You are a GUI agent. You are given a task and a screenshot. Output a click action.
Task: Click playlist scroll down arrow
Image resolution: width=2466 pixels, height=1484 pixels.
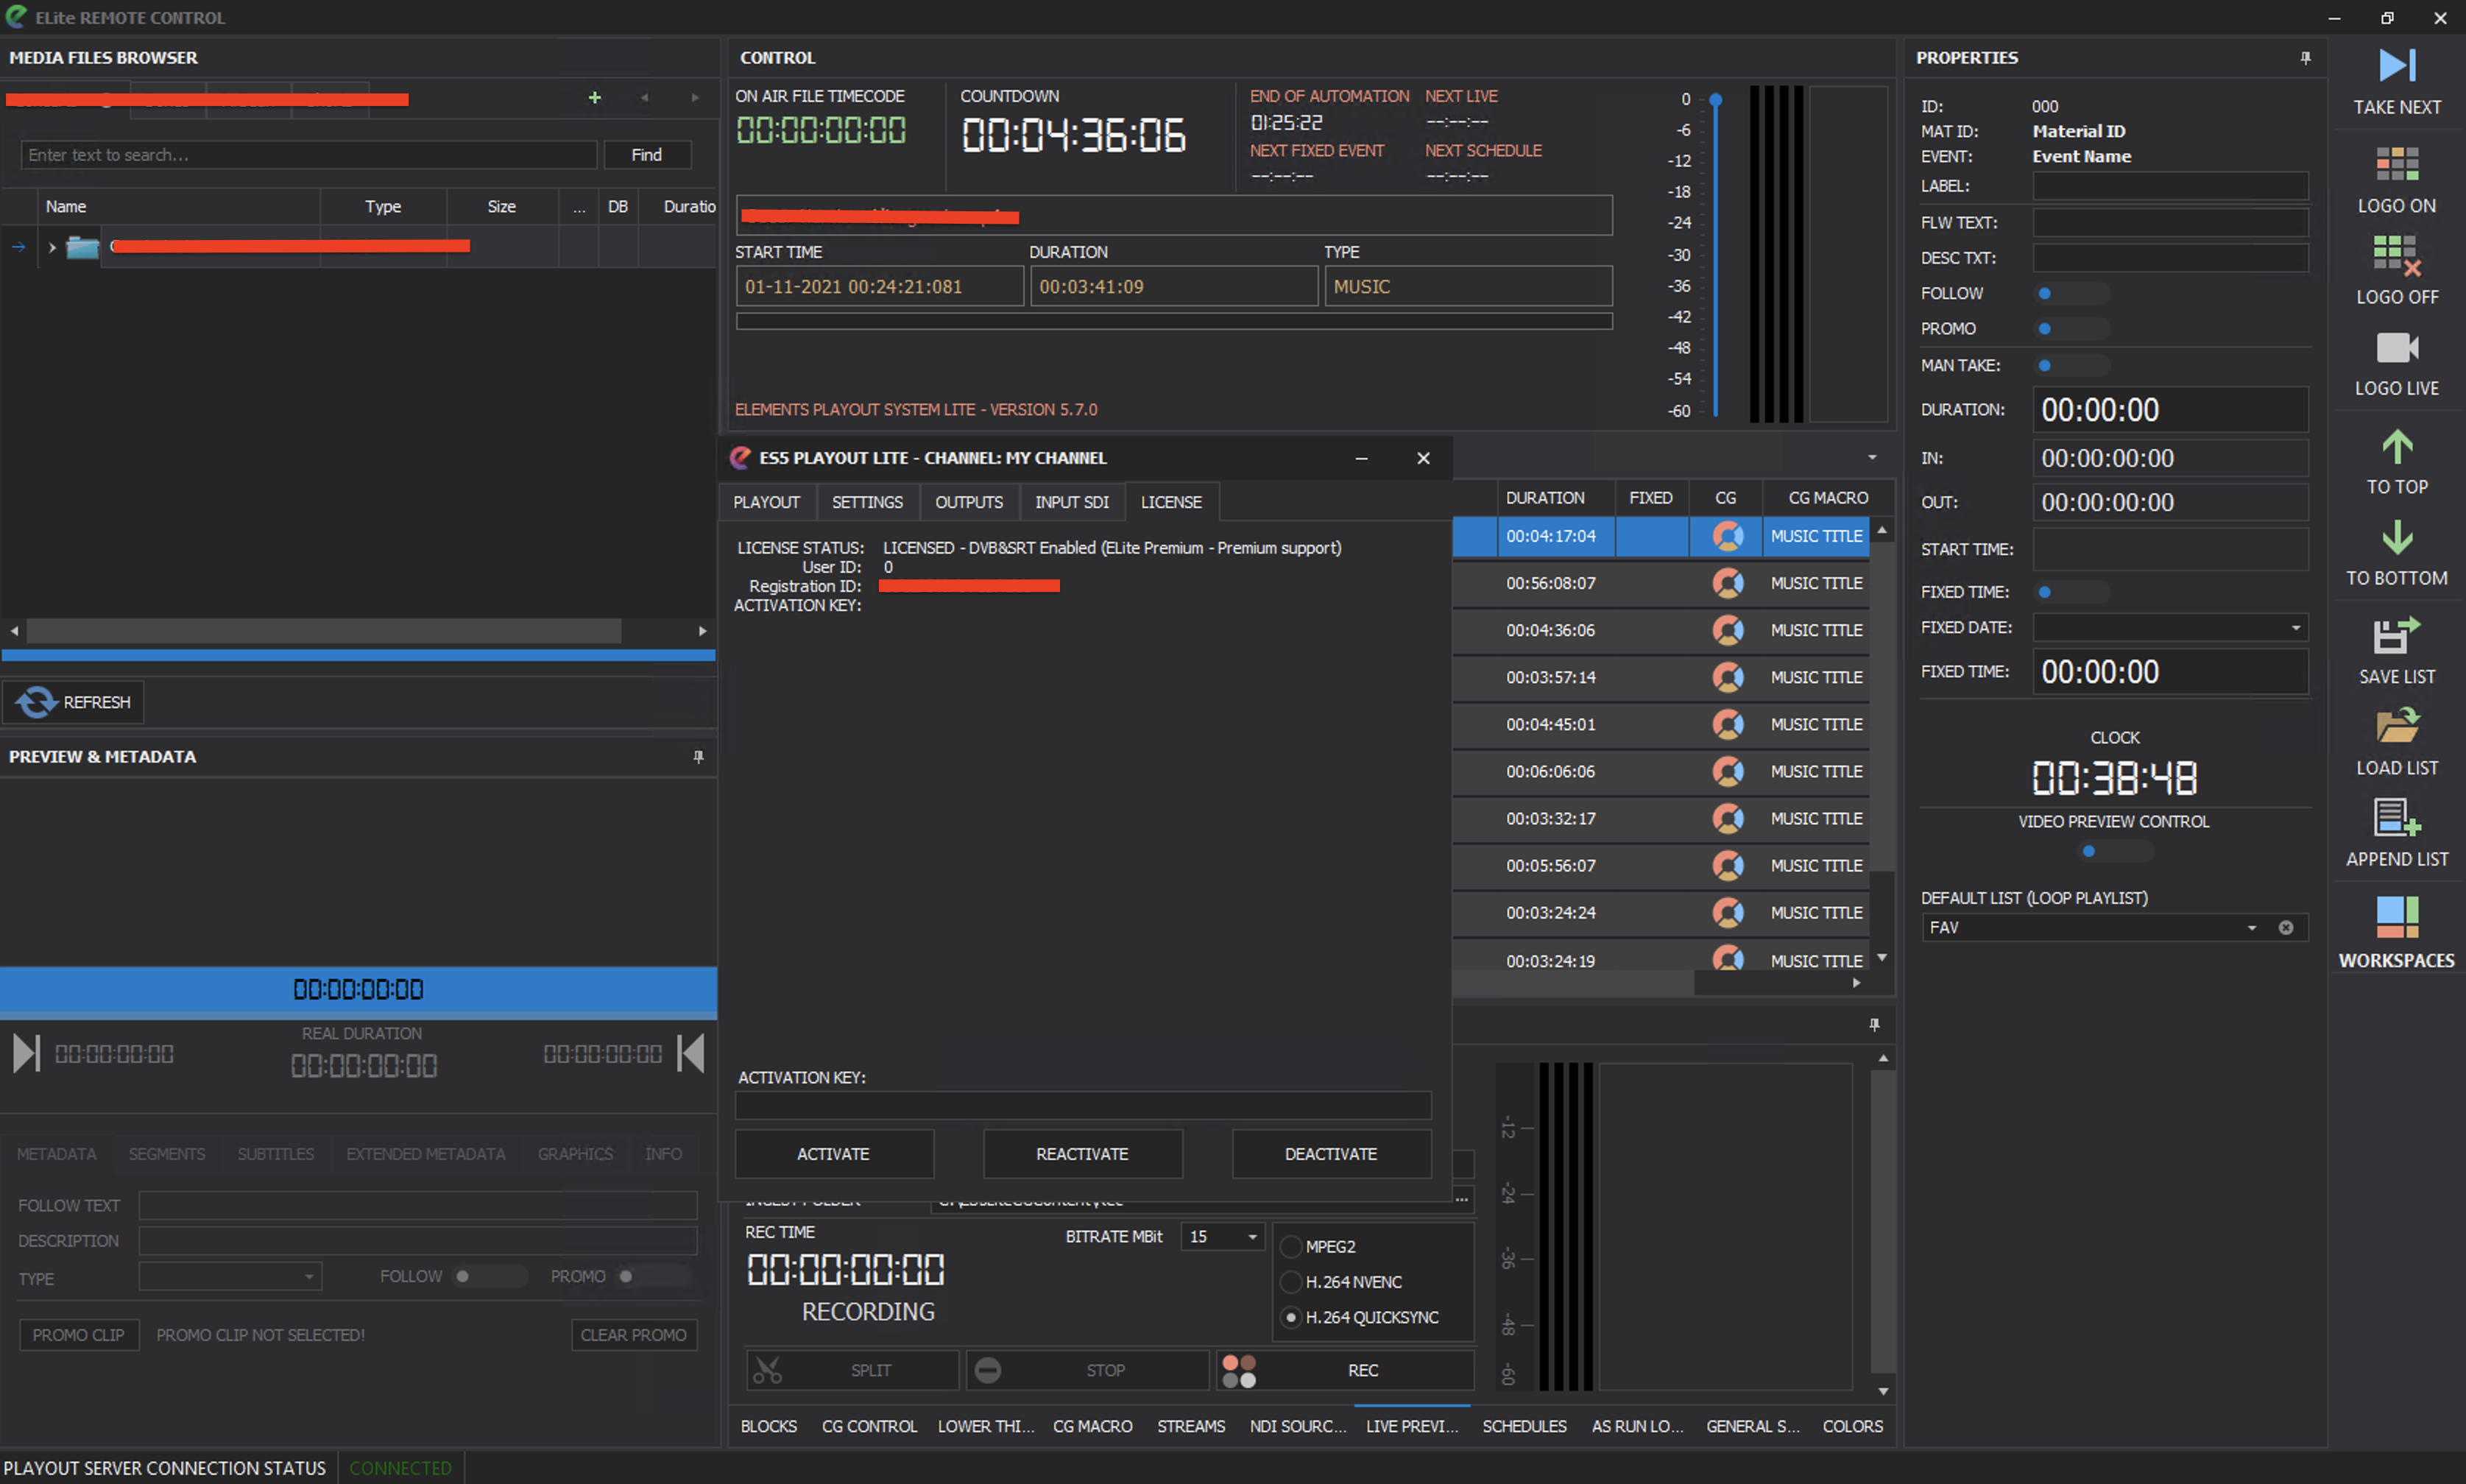(x=1882, y=957)
